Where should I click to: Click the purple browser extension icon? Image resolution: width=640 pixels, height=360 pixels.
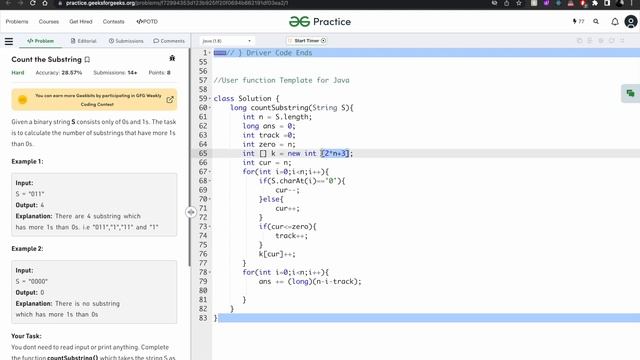point(546,3)
